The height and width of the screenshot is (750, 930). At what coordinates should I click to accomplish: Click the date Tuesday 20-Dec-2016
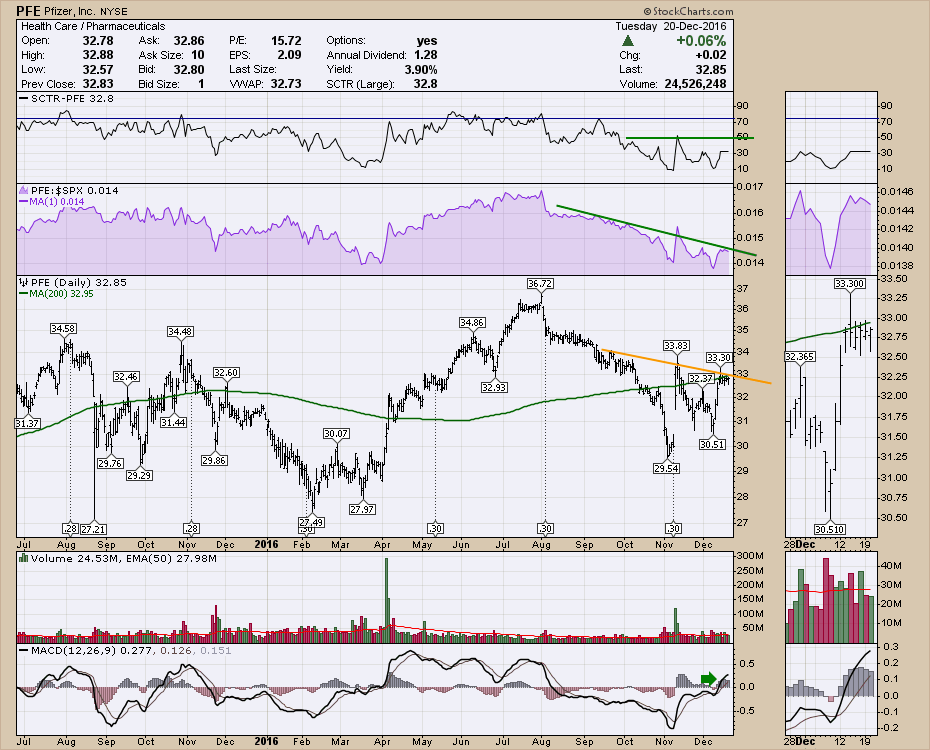670,26
